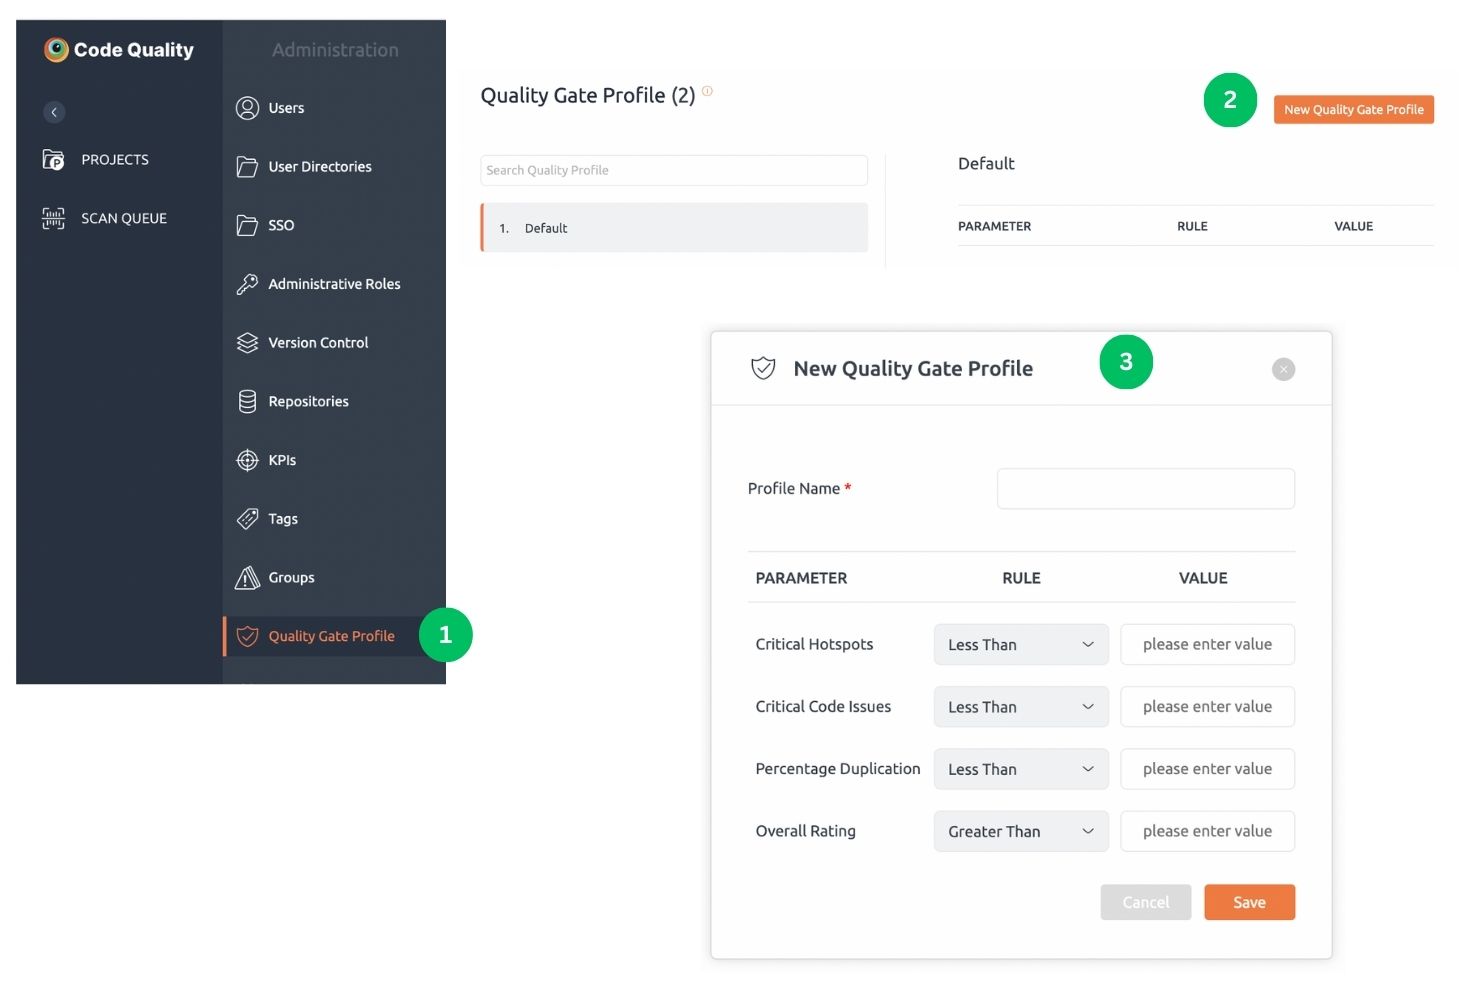Image resolution: width=1482 pixels, height=1000 pixels.
Task: Open Percentage Duplication rule dropdown
Action: [1021, 769]
